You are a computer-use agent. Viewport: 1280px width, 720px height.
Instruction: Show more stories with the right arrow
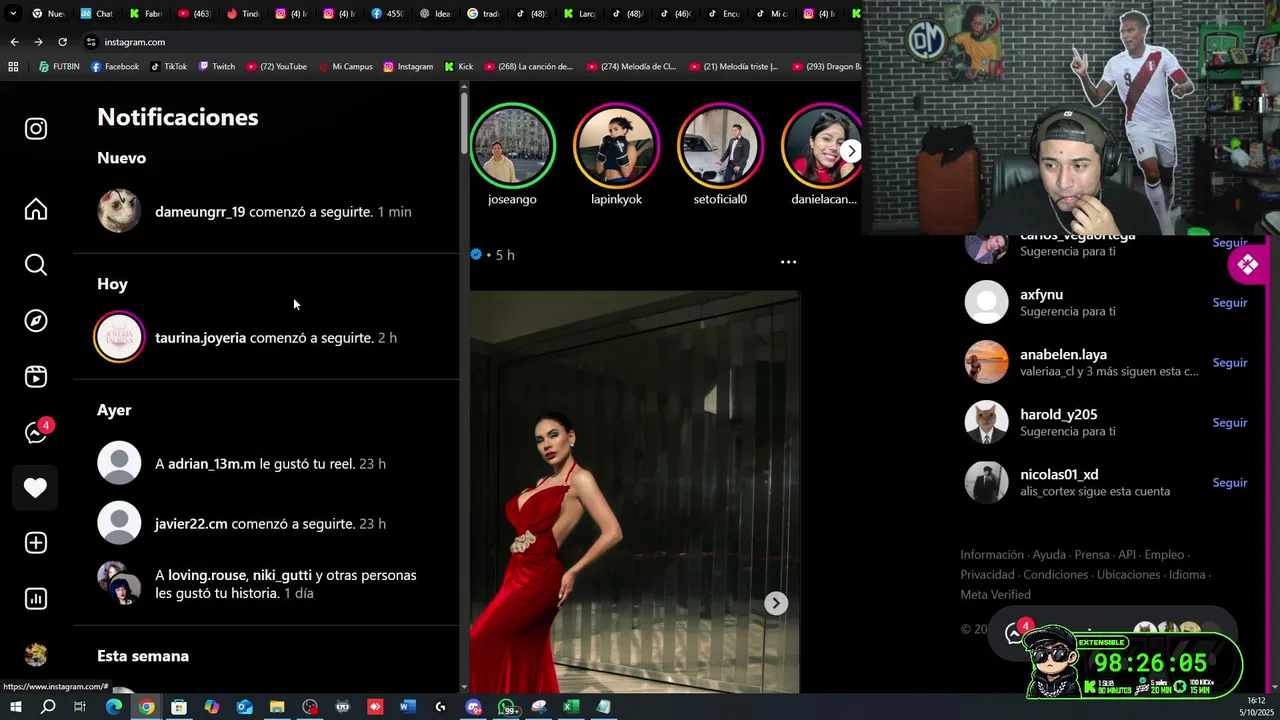pyautogui.click(x=850, y=151)
